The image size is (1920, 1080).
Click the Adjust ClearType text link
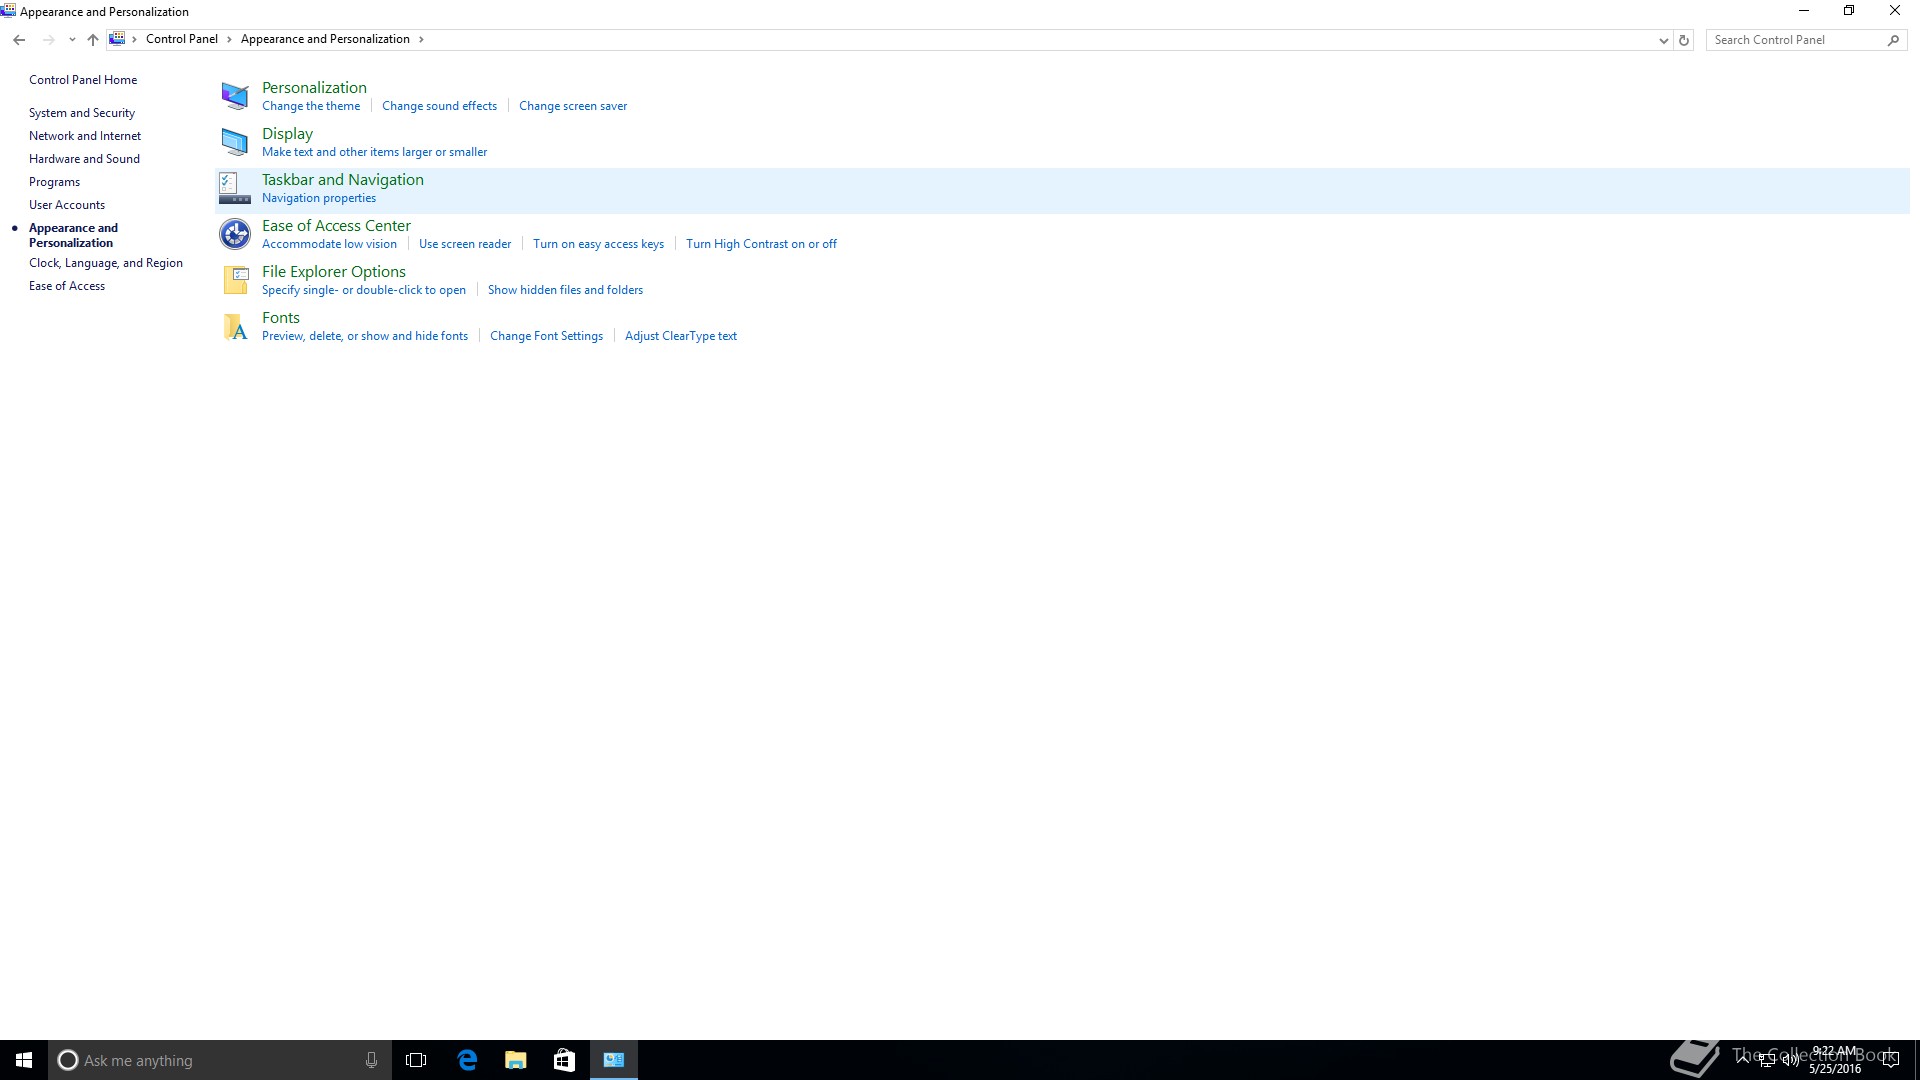click(680, 336)
